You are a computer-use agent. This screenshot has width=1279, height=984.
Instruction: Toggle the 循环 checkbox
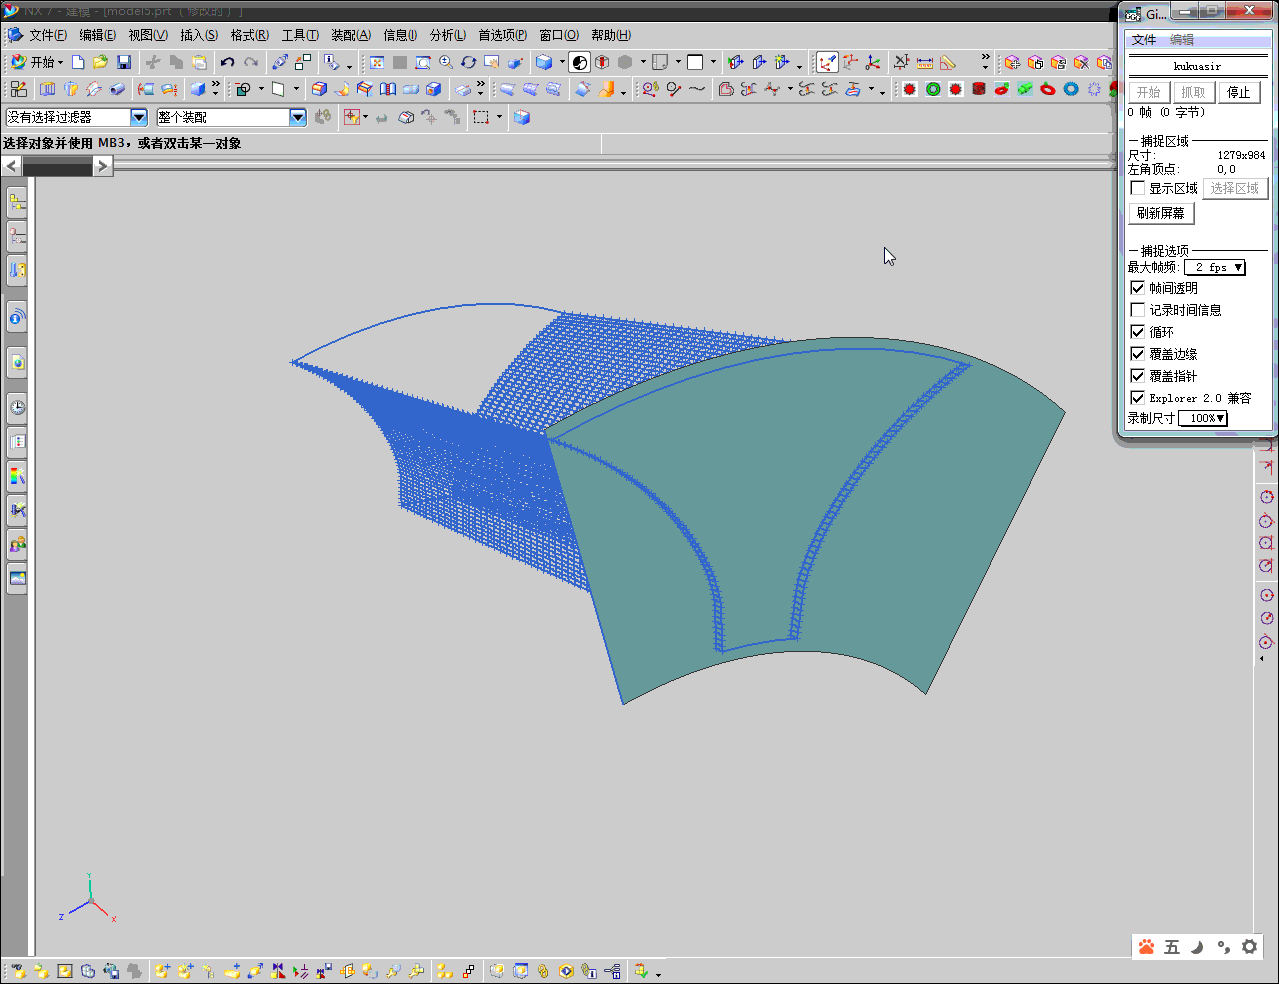click(1138, 332)
